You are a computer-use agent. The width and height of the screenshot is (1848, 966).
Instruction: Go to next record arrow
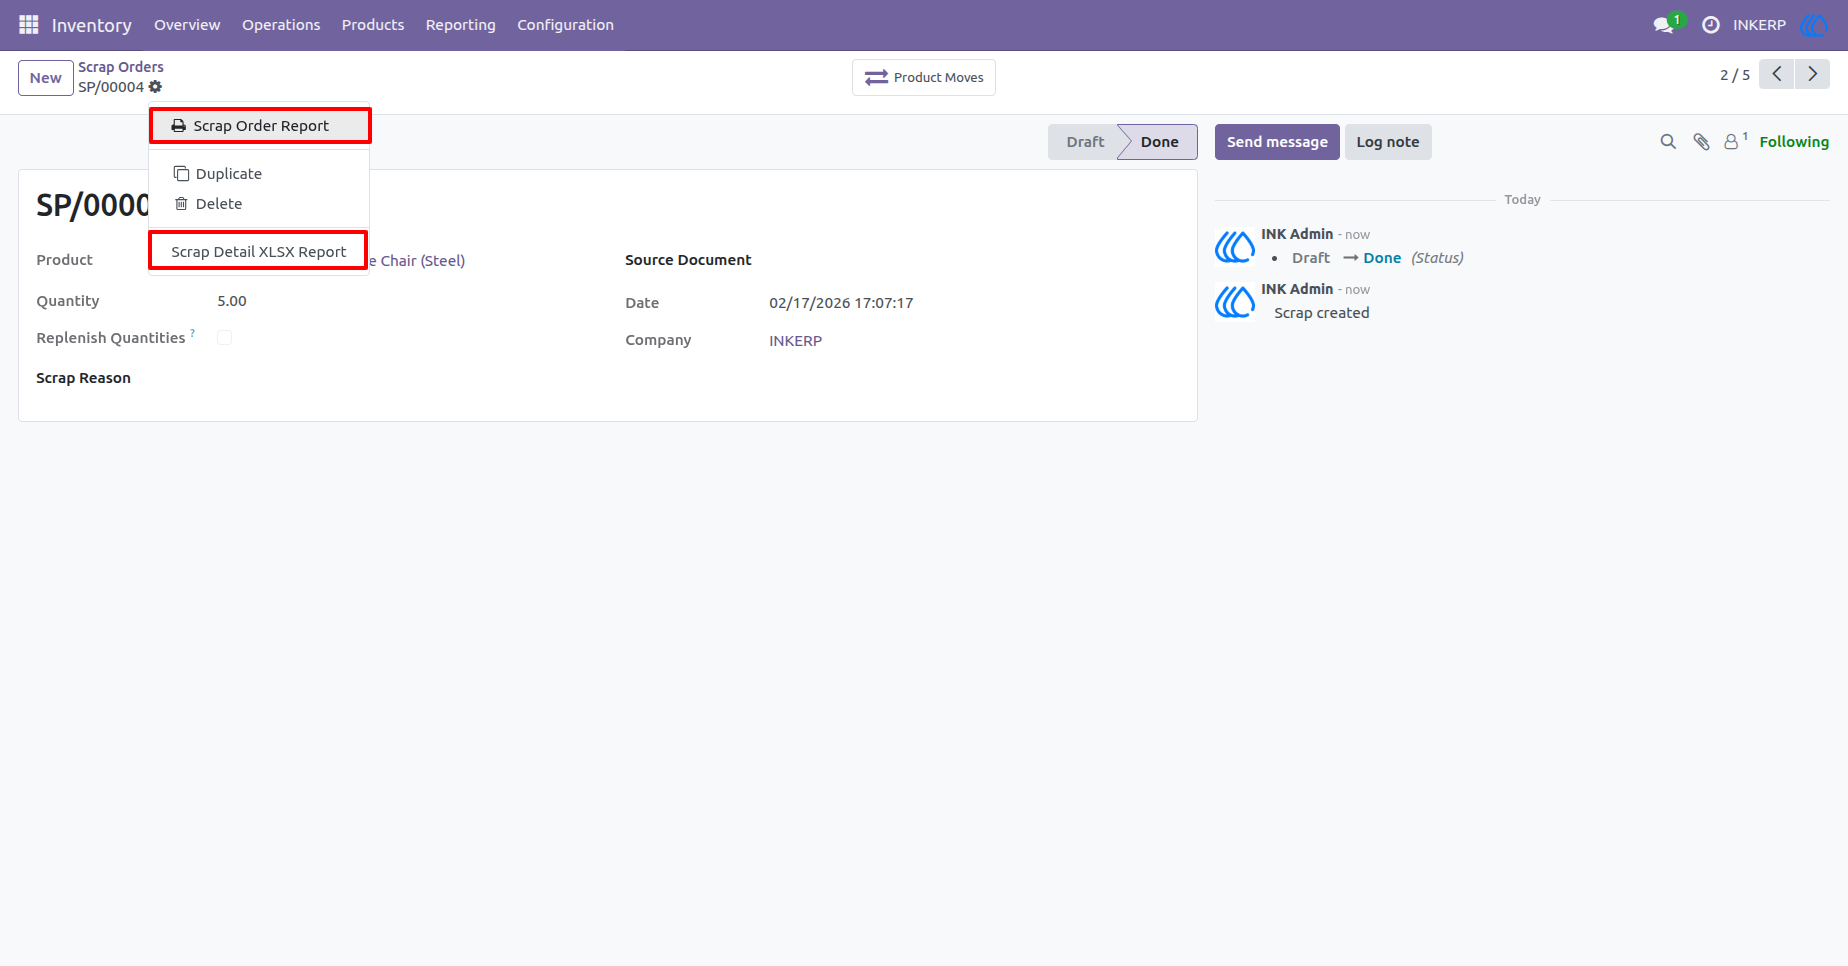coord(1812,74)
